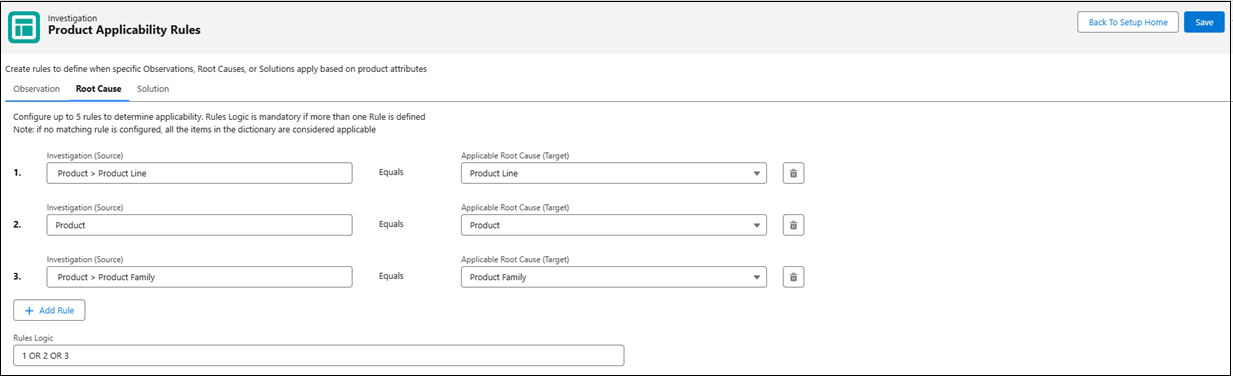Screen dimensions: 1233x378
Task: Switch to the Solution tab
Action: tap(153, 89)
